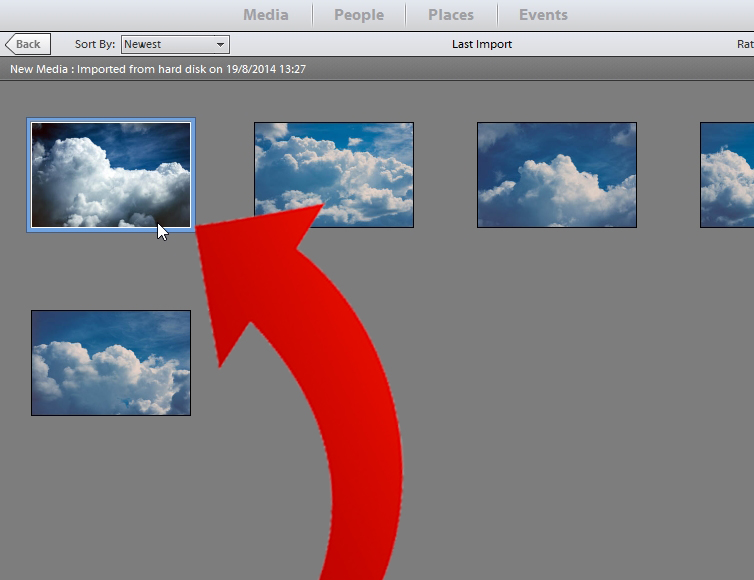Image resolution: width=754 pixels, height=580 pixels.
Task: Click the Sort By label text
Action: tap(95, 44)
